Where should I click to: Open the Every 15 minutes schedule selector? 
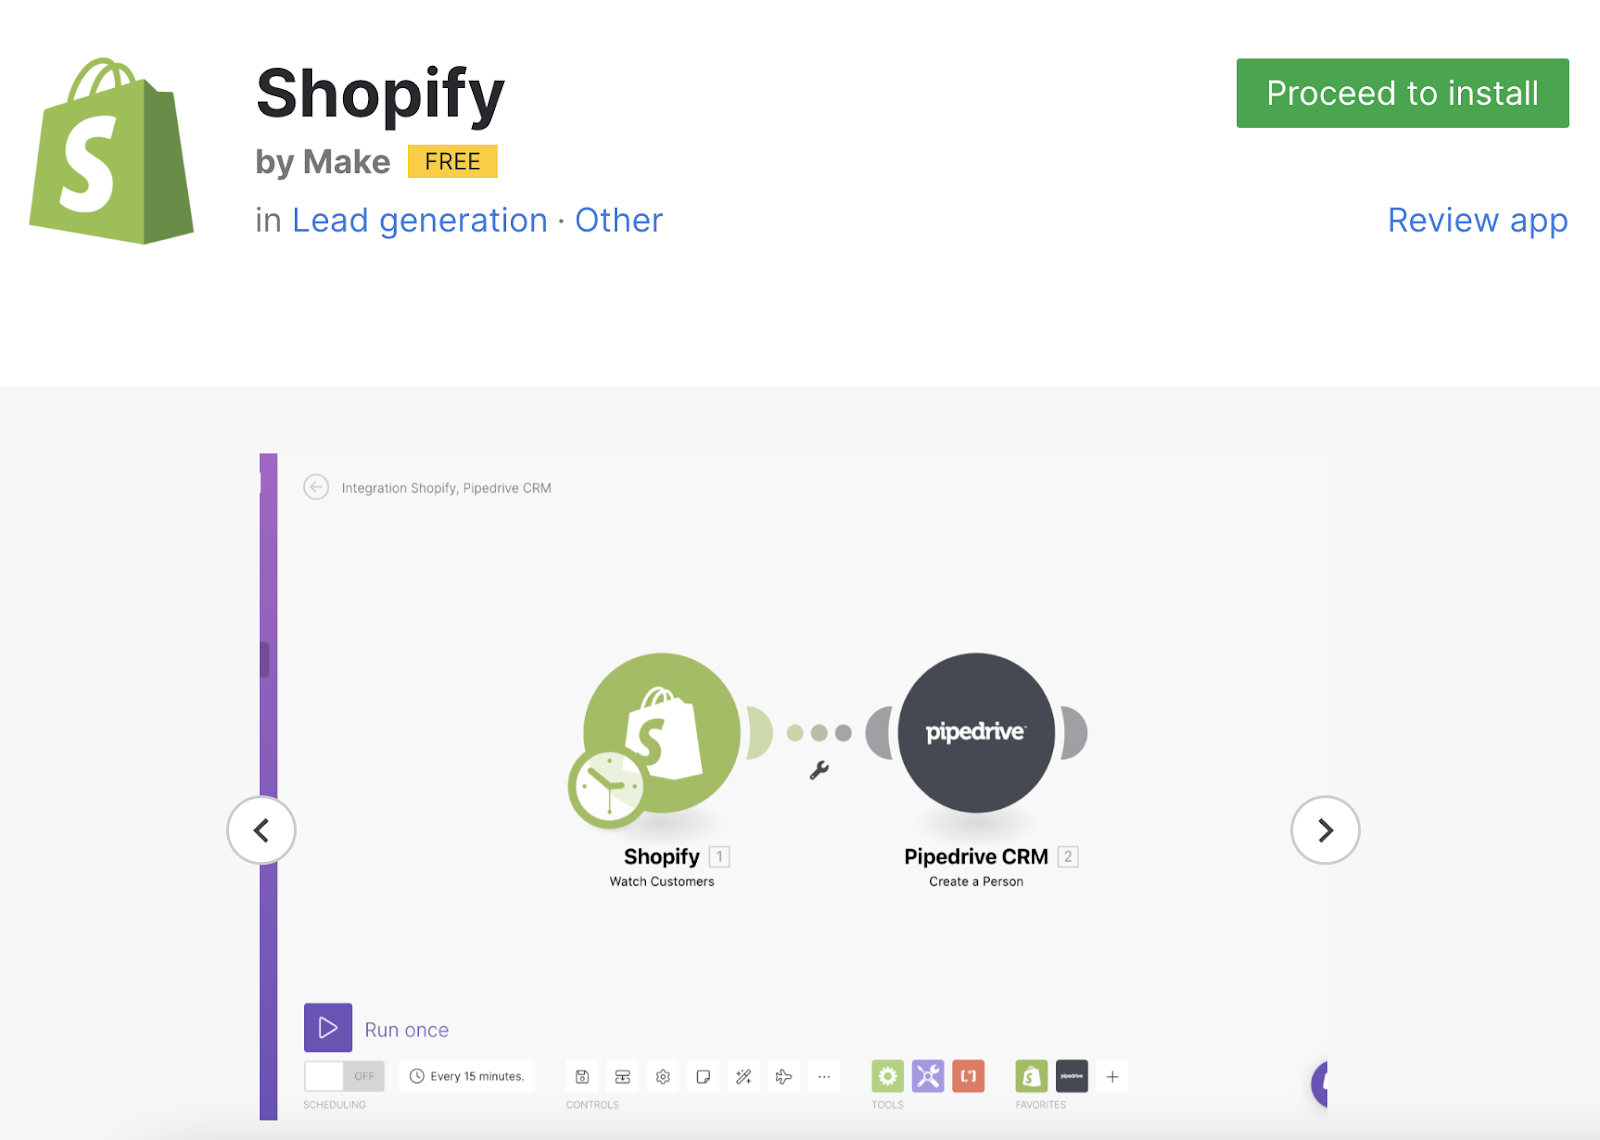tap(467, 1076)
